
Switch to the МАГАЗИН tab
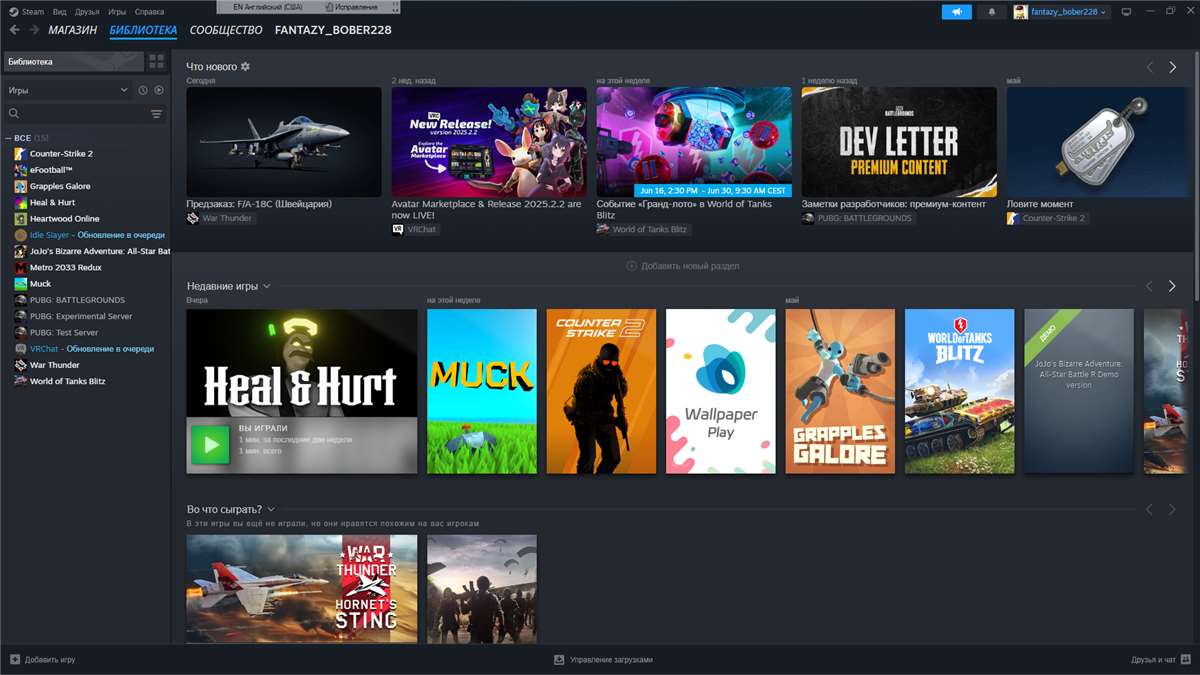73,30
